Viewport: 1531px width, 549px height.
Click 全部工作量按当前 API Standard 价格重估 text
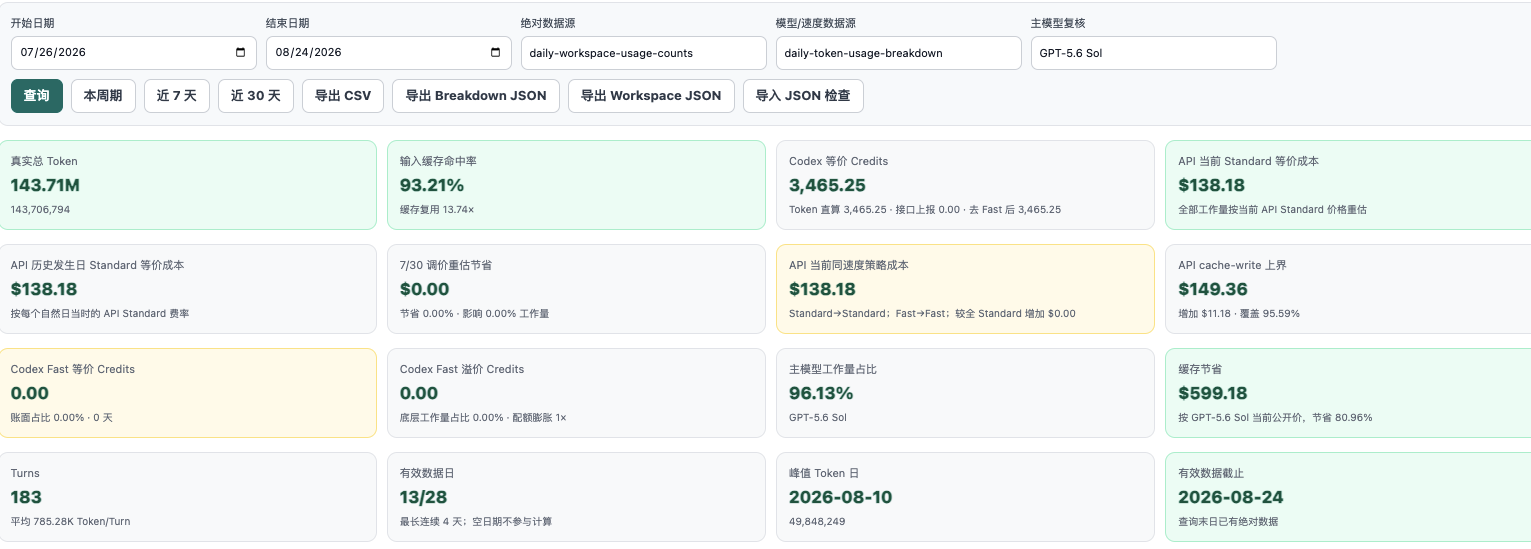[1272, 210]
